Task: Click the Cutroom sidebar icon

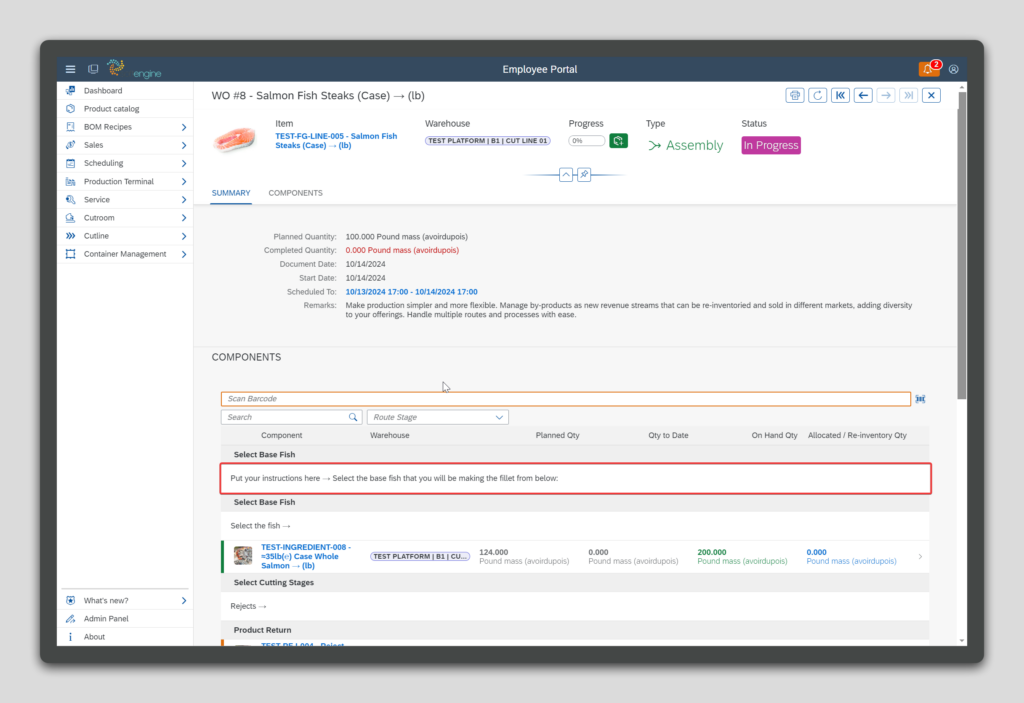Action: [71, 218]
